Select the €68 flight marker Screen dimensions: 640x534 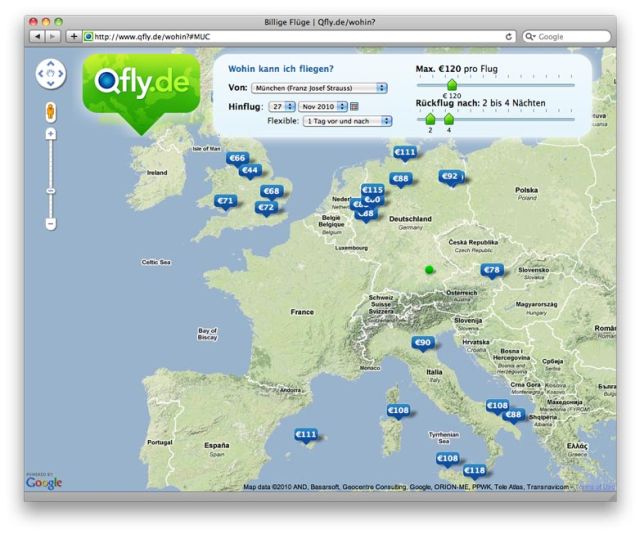point(271,192)
